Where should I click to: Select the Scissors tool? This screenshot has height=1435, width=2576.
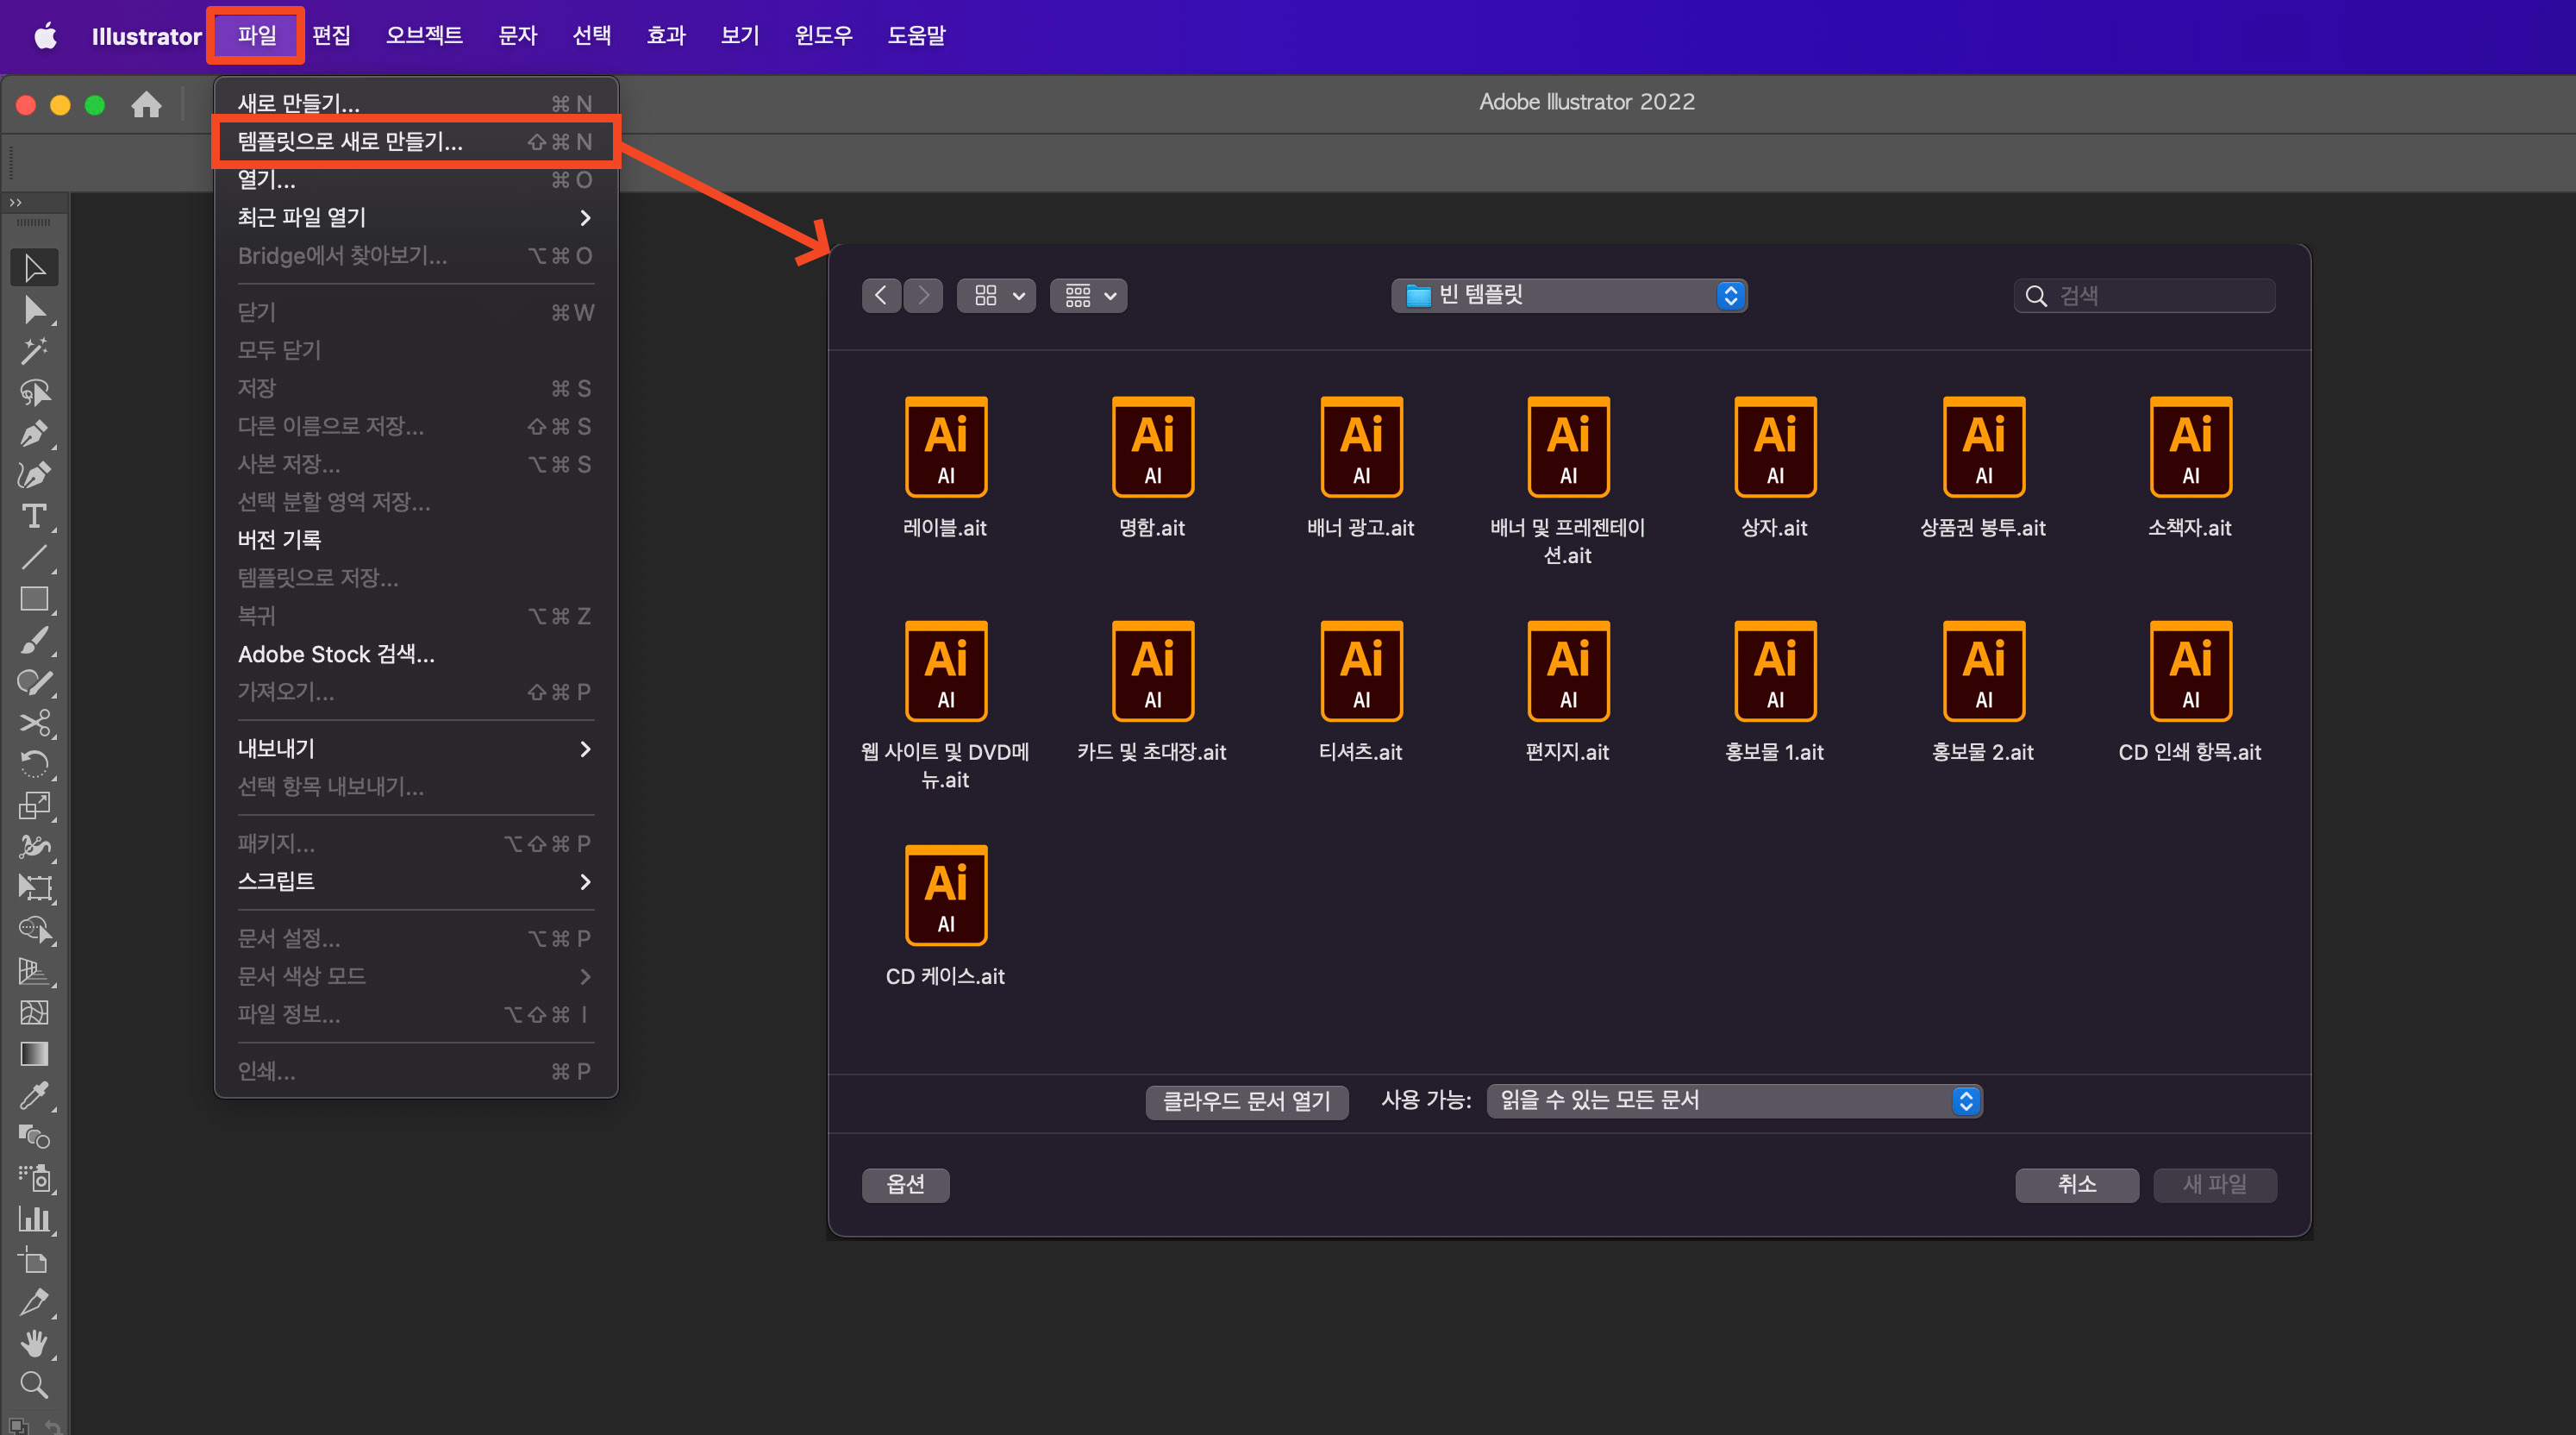pos(34,723)
